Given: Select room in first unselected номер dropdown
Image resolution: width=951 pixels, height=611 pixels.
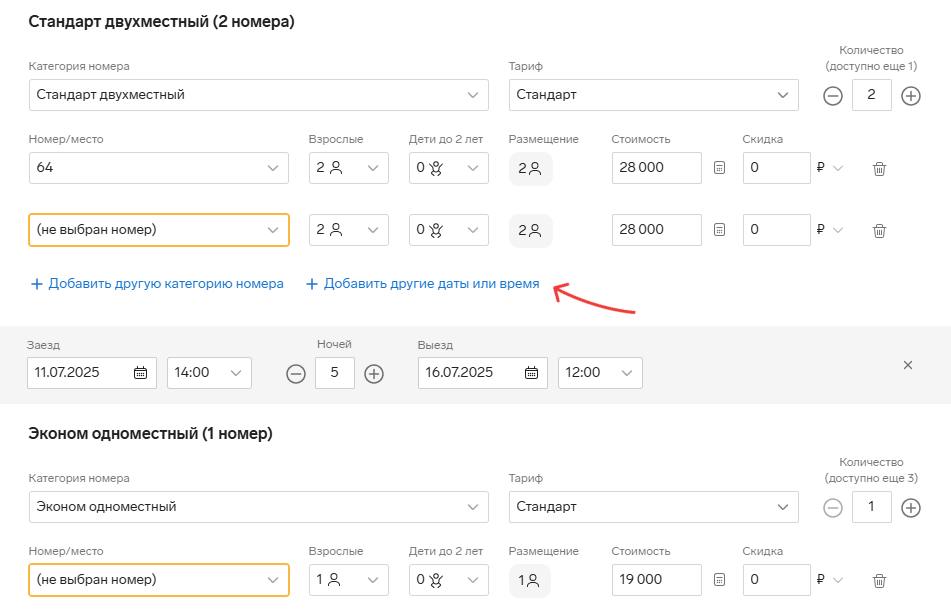Looking at the screenshot, I should point(159,230).
